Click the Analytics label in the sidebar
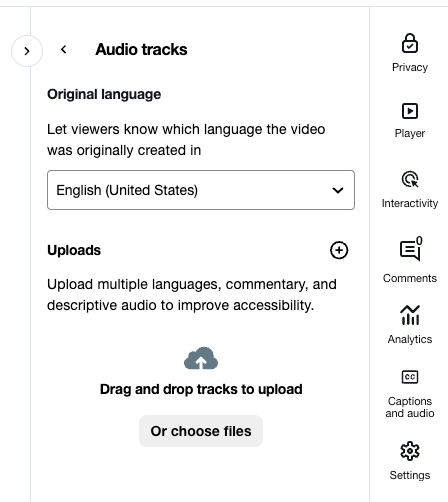Viewport: 448px width, 502px height. (x=410, y=339)
